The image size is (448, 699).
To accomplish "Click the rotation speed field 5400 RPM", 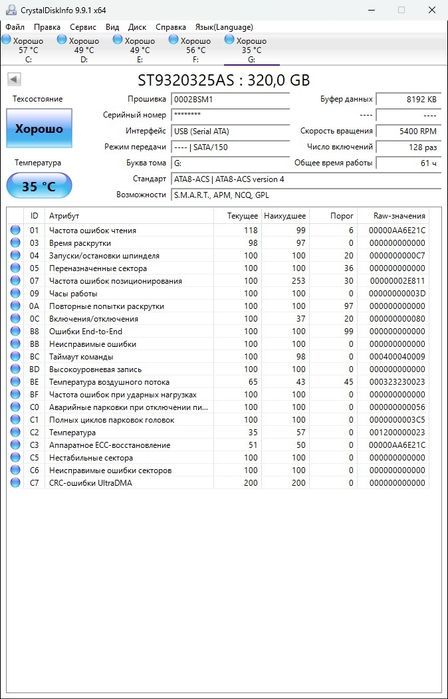I will (408, 131).
